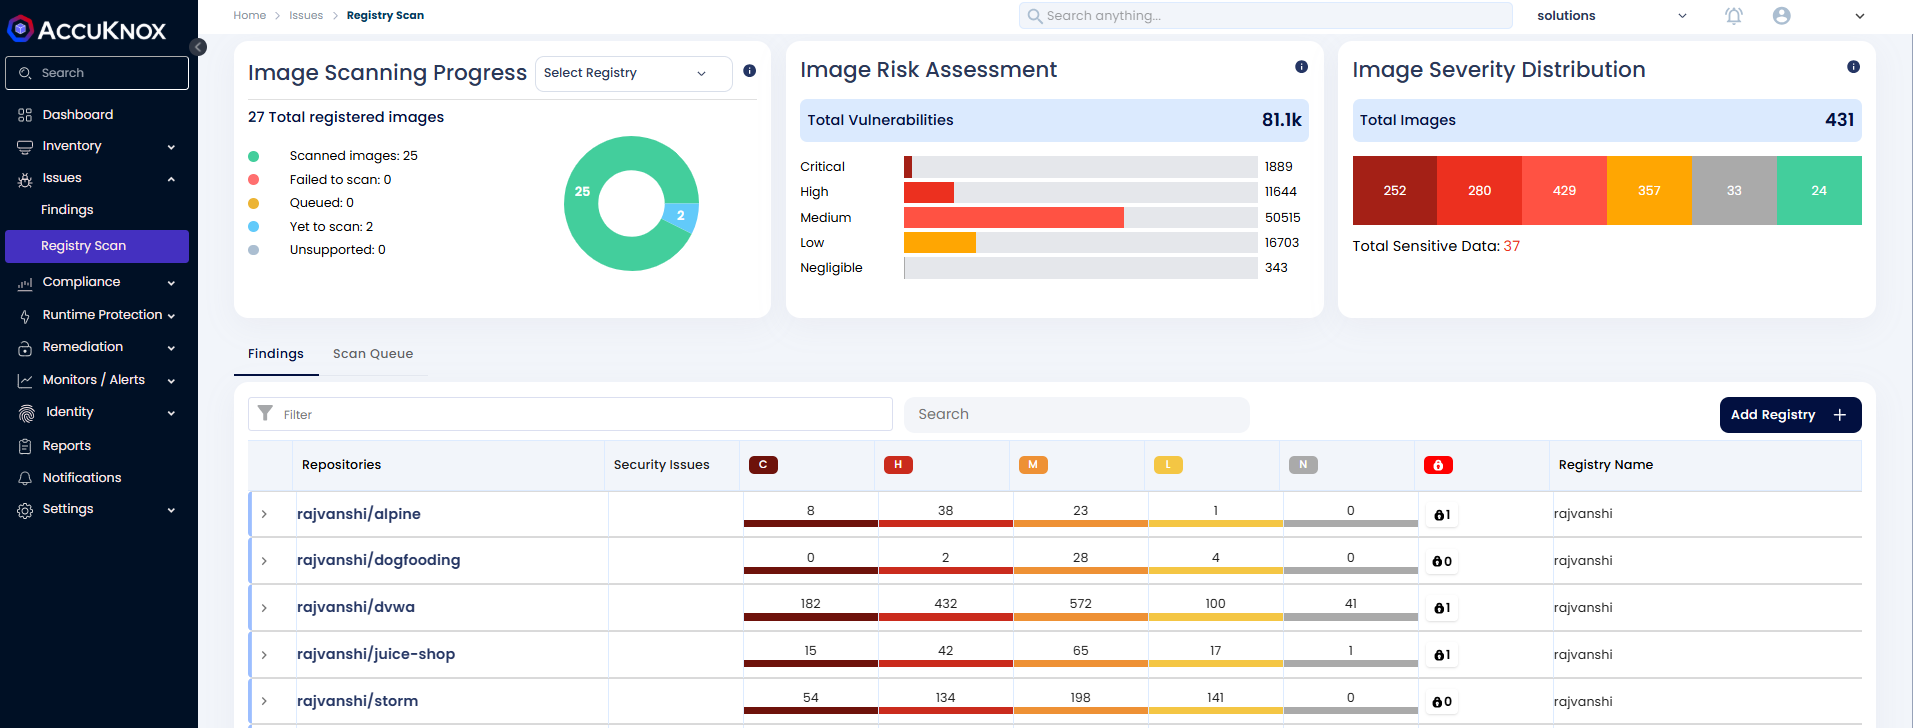Go to Home via breadcrumb link
This screenshot has width=1913, height=728.
(249, 16)
